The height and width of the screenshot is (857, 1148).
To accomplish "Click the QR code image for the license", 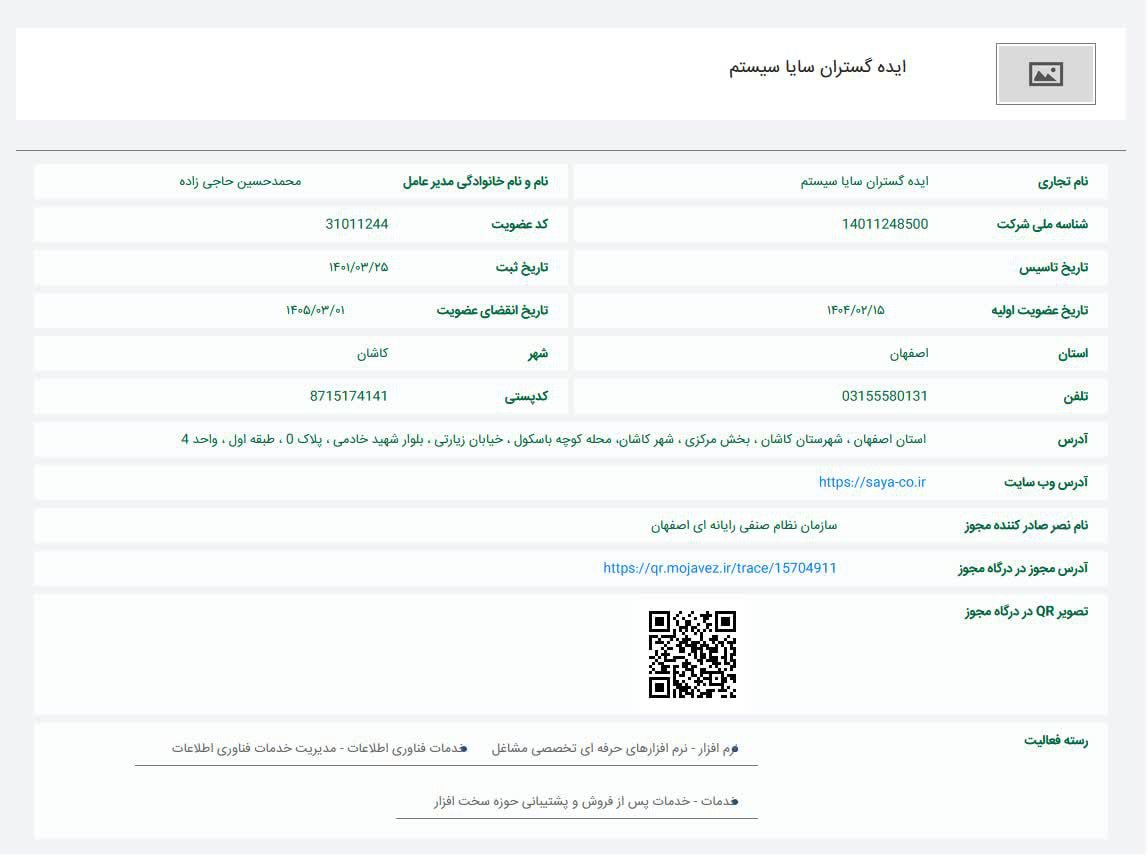I will 692,654.
